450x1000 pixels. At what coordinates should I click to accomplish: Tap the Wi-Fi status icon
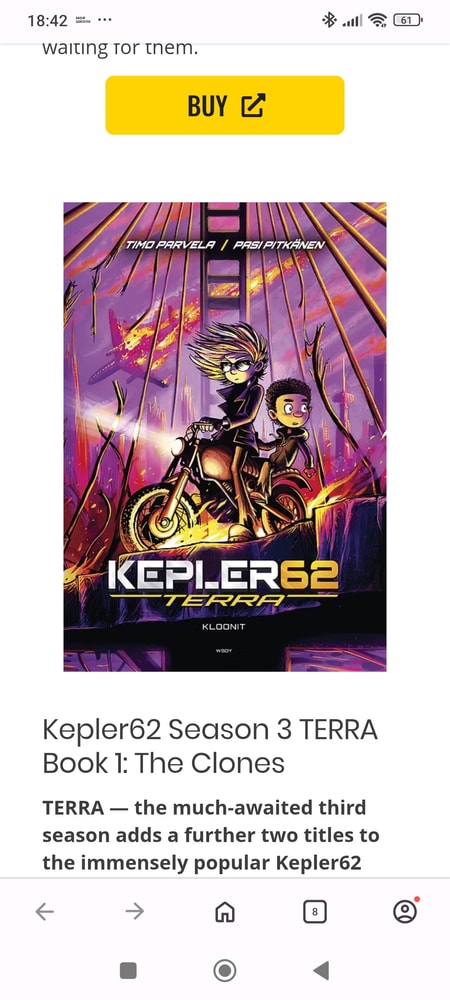click(x=378, y=20)
